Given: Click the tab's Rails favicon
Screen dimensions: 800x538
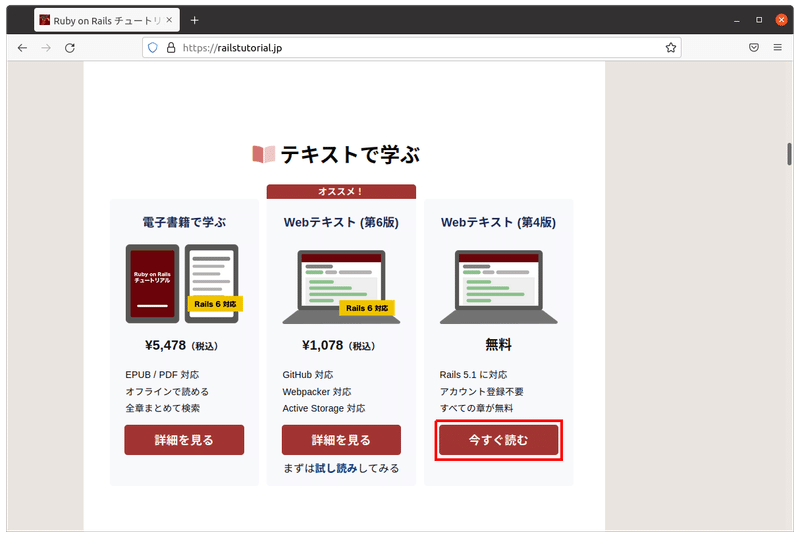Looking at the screenshot, I should (x=45, y=20).
